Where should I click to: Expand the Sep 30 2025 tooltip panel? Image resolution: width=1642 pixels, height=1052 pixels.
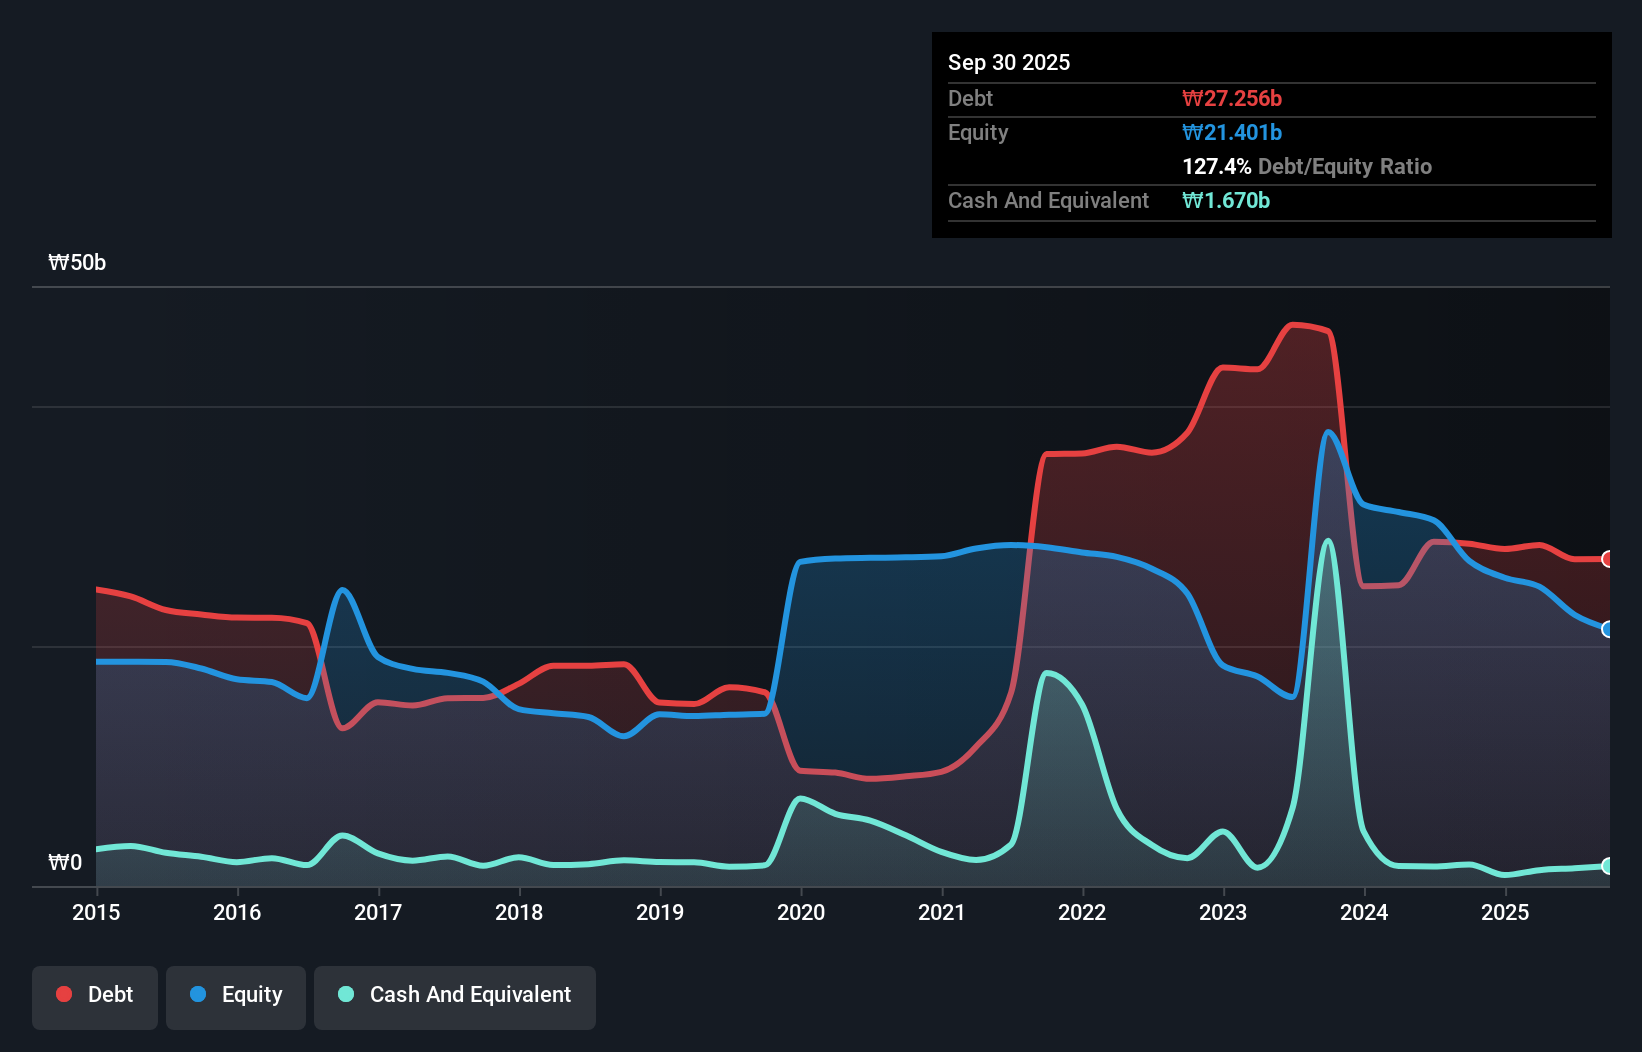tap(1009, 62)
